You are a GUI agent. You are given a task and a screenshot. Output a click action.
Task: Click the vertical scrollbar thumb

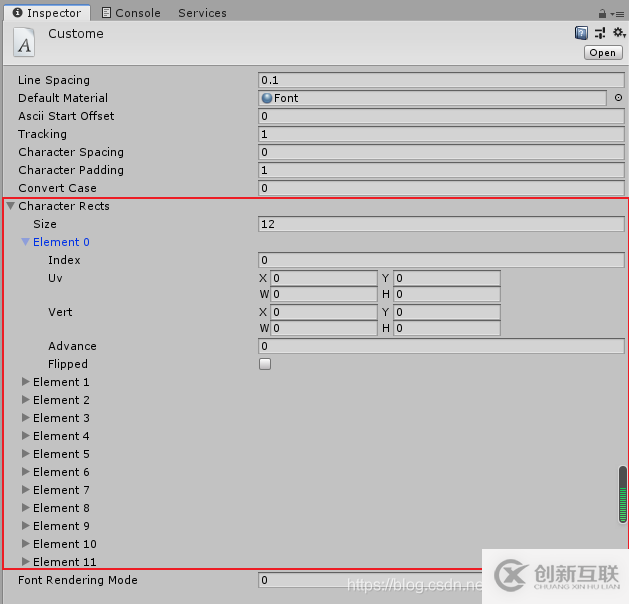tap(623, 494)
